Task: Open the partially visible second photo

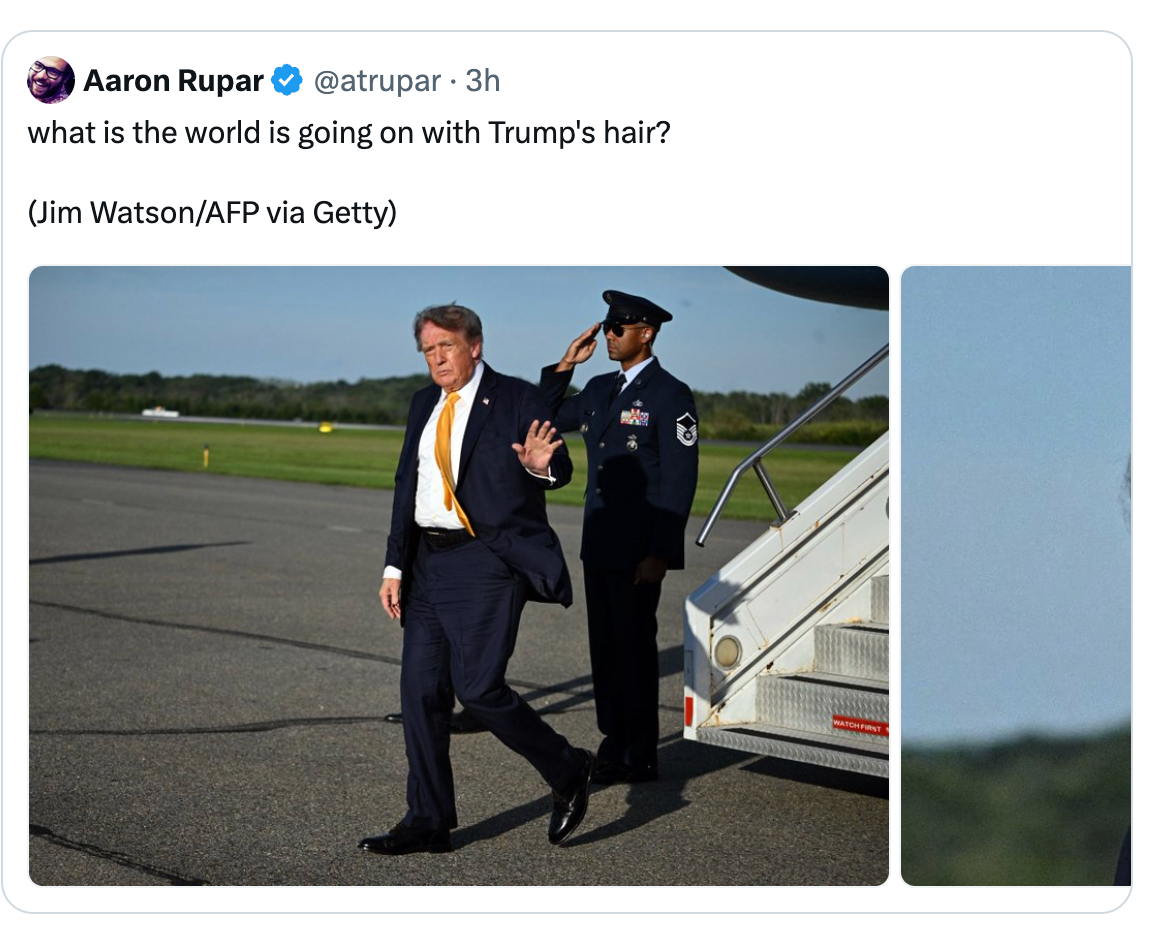Action: point(1015,575)
